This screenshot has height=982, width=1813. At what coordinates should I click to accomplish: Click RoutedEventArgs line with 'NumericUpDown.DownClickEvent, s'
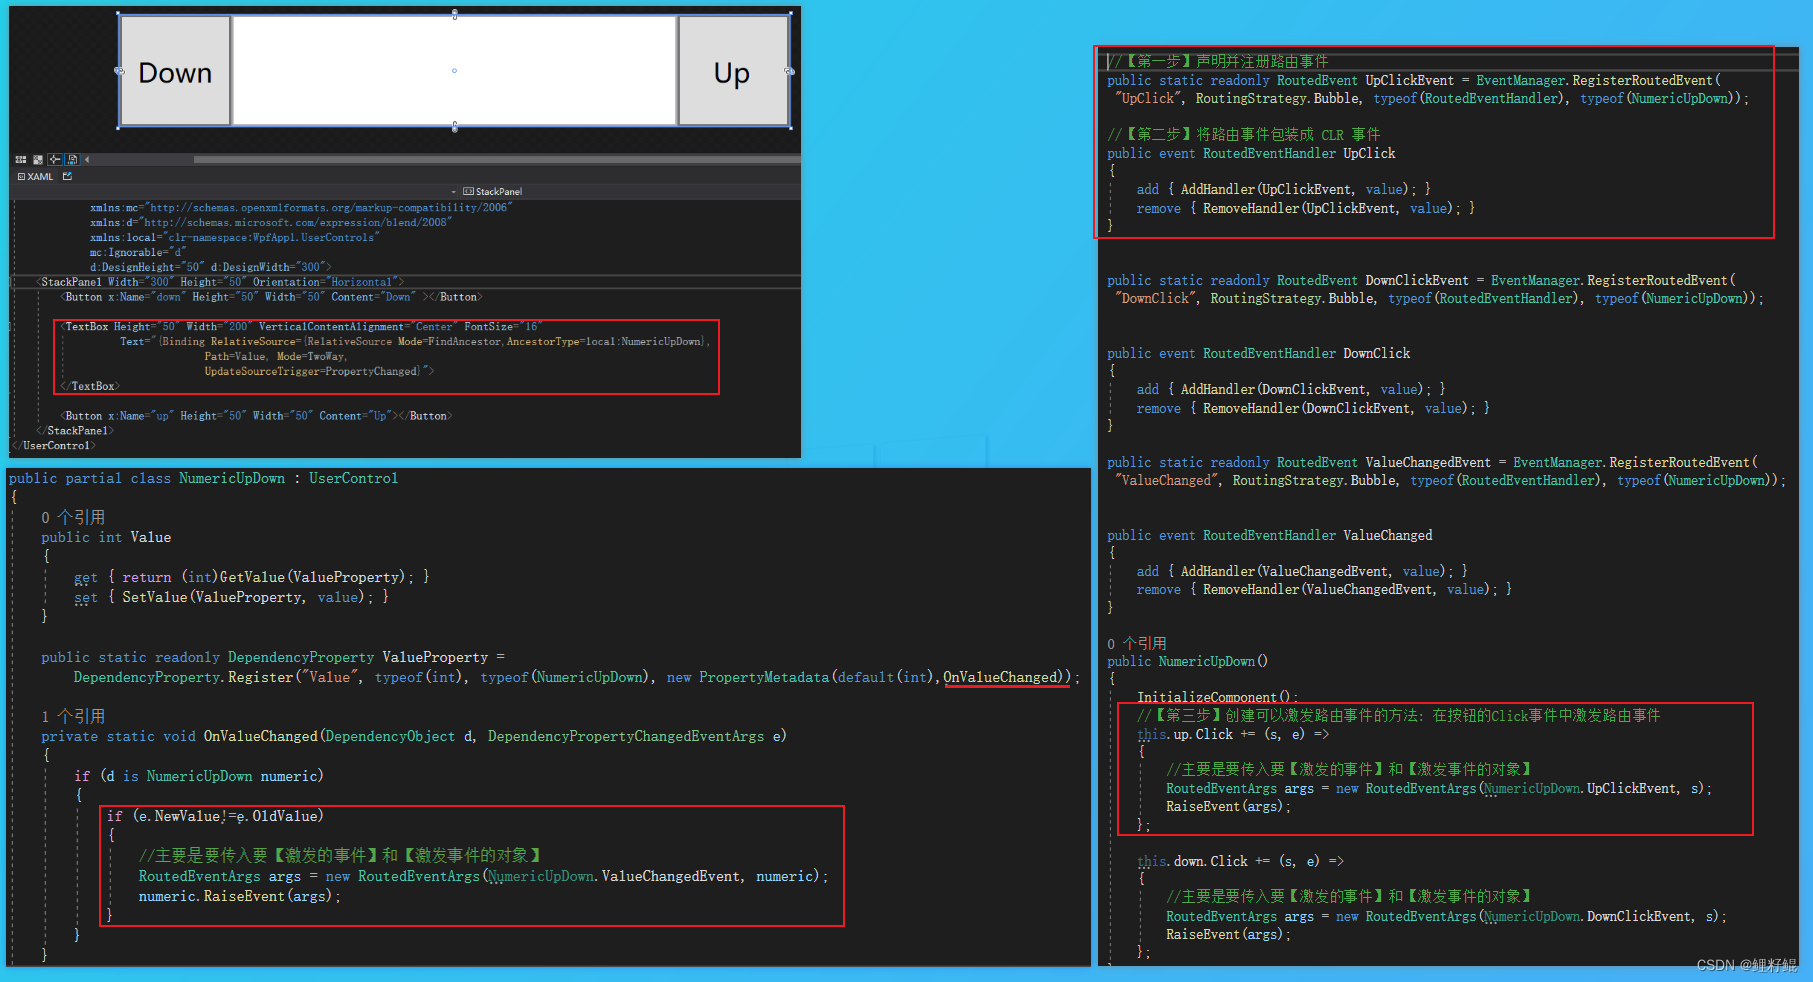click(x=1446, y=916)
